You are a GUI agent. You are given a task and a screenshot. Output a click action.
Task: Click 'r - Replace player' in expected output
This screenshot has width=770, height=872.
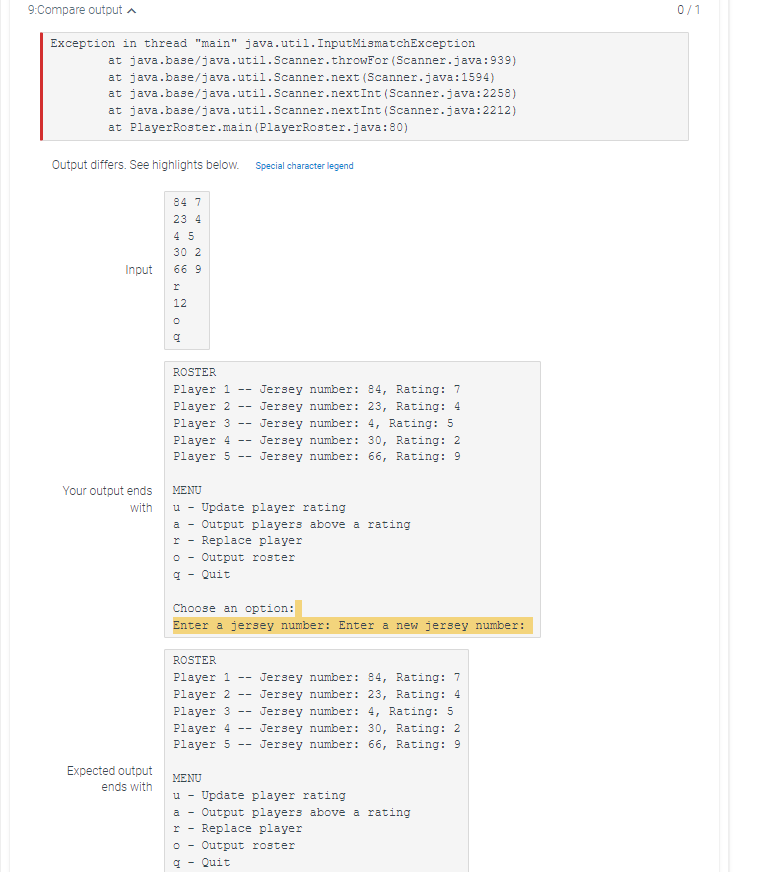[x=237, y=829]
